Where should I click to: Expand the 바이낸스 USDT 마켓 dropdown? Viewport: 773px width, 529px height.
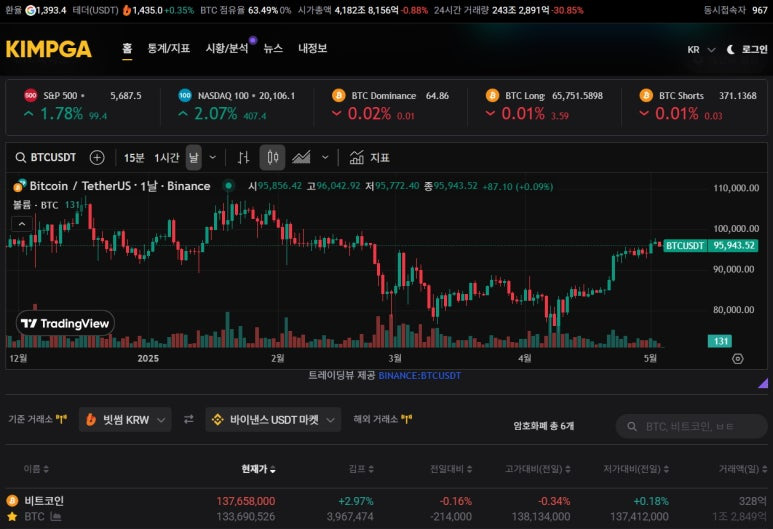[x=273, y=420]
